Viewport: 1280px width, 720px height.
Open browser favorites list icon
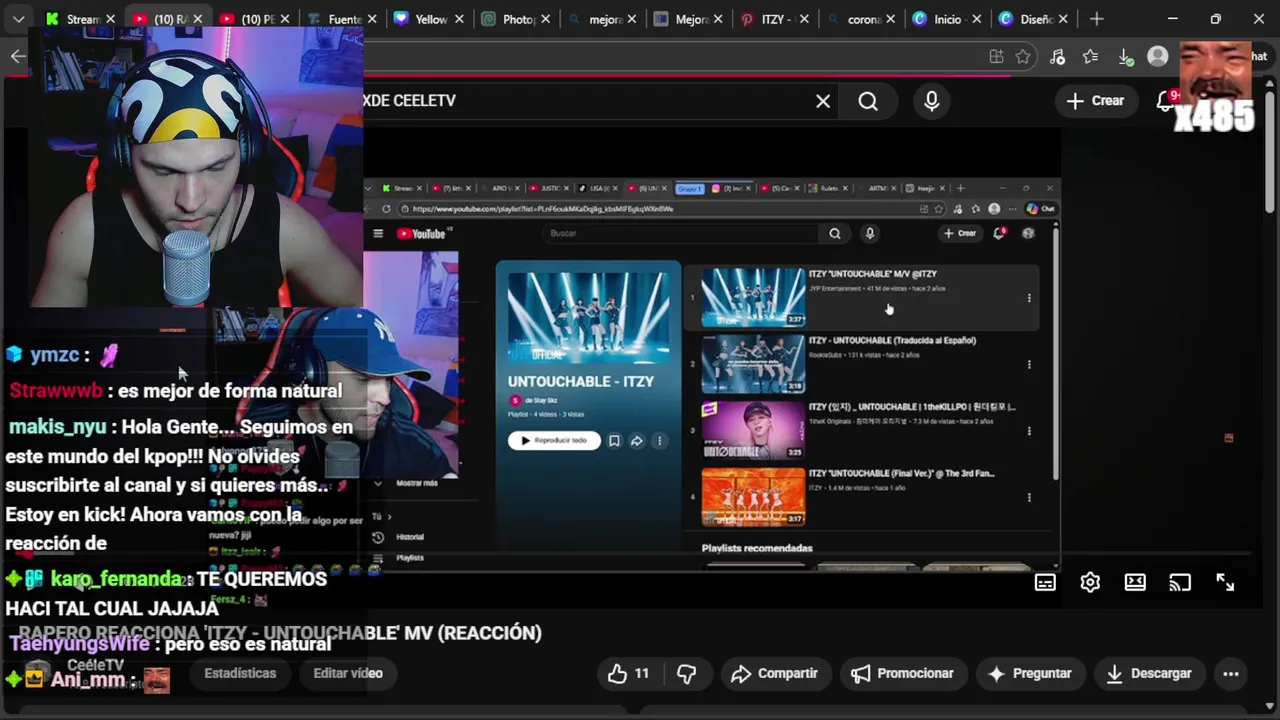tap(1090, 57)
